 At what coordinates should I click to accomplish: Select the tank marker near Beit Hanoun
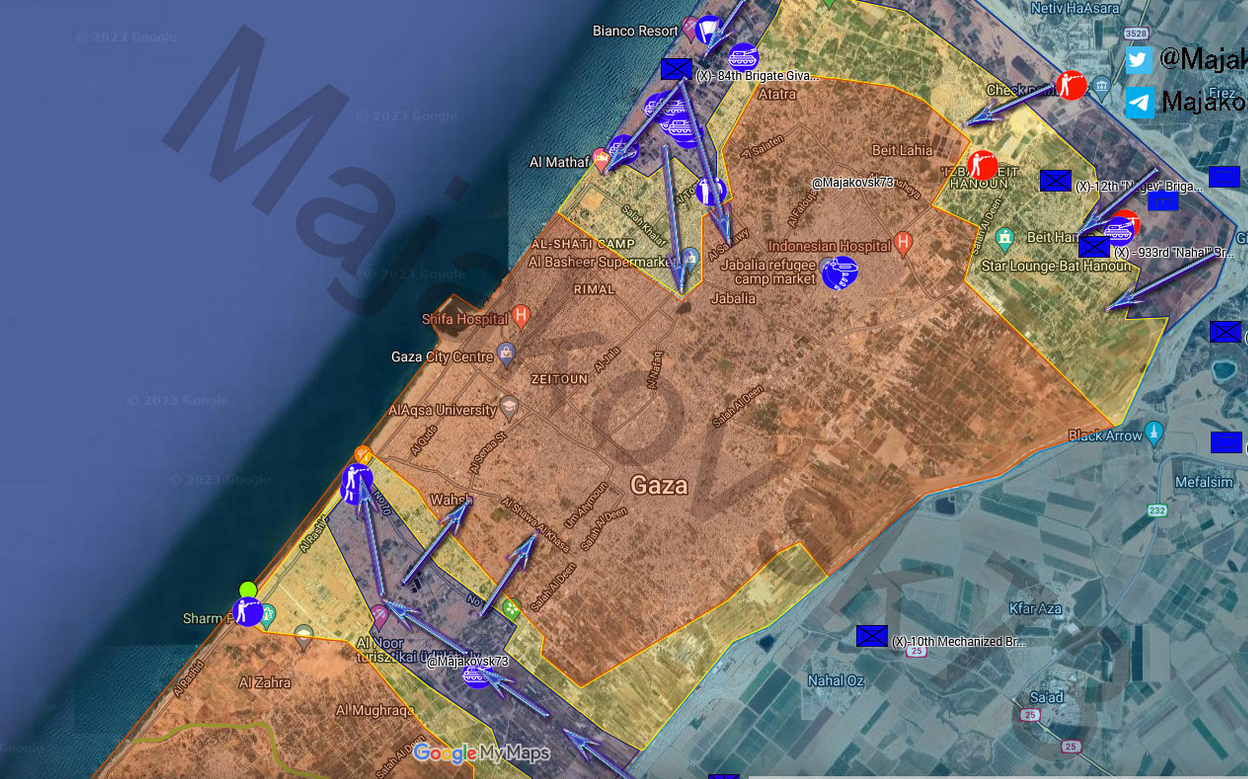[x=1120, y=231]
